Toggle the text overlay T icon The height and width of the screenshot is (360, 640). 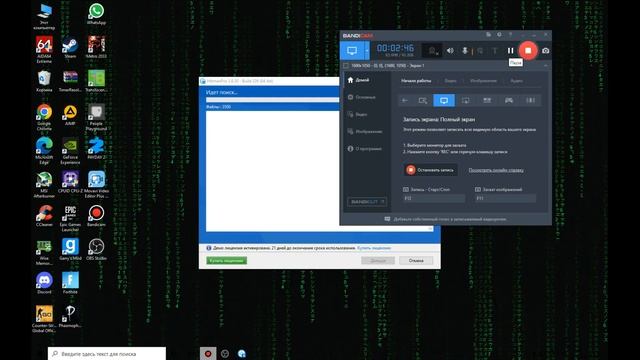pos(495,51)
